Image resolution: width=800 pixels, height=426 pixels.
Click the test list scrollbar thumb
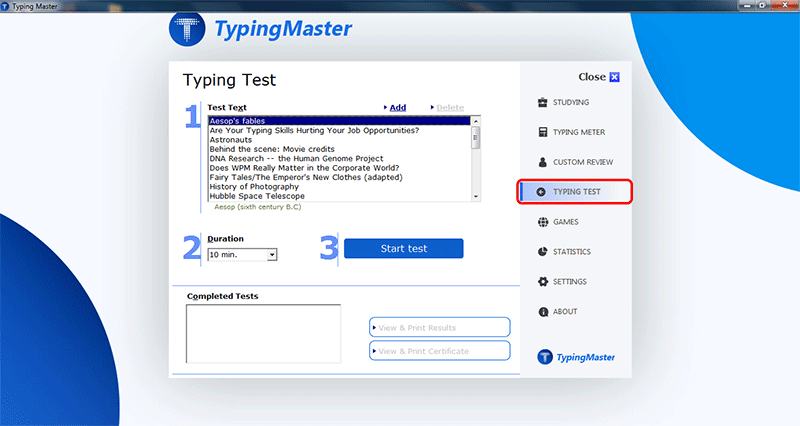(476, 138)
